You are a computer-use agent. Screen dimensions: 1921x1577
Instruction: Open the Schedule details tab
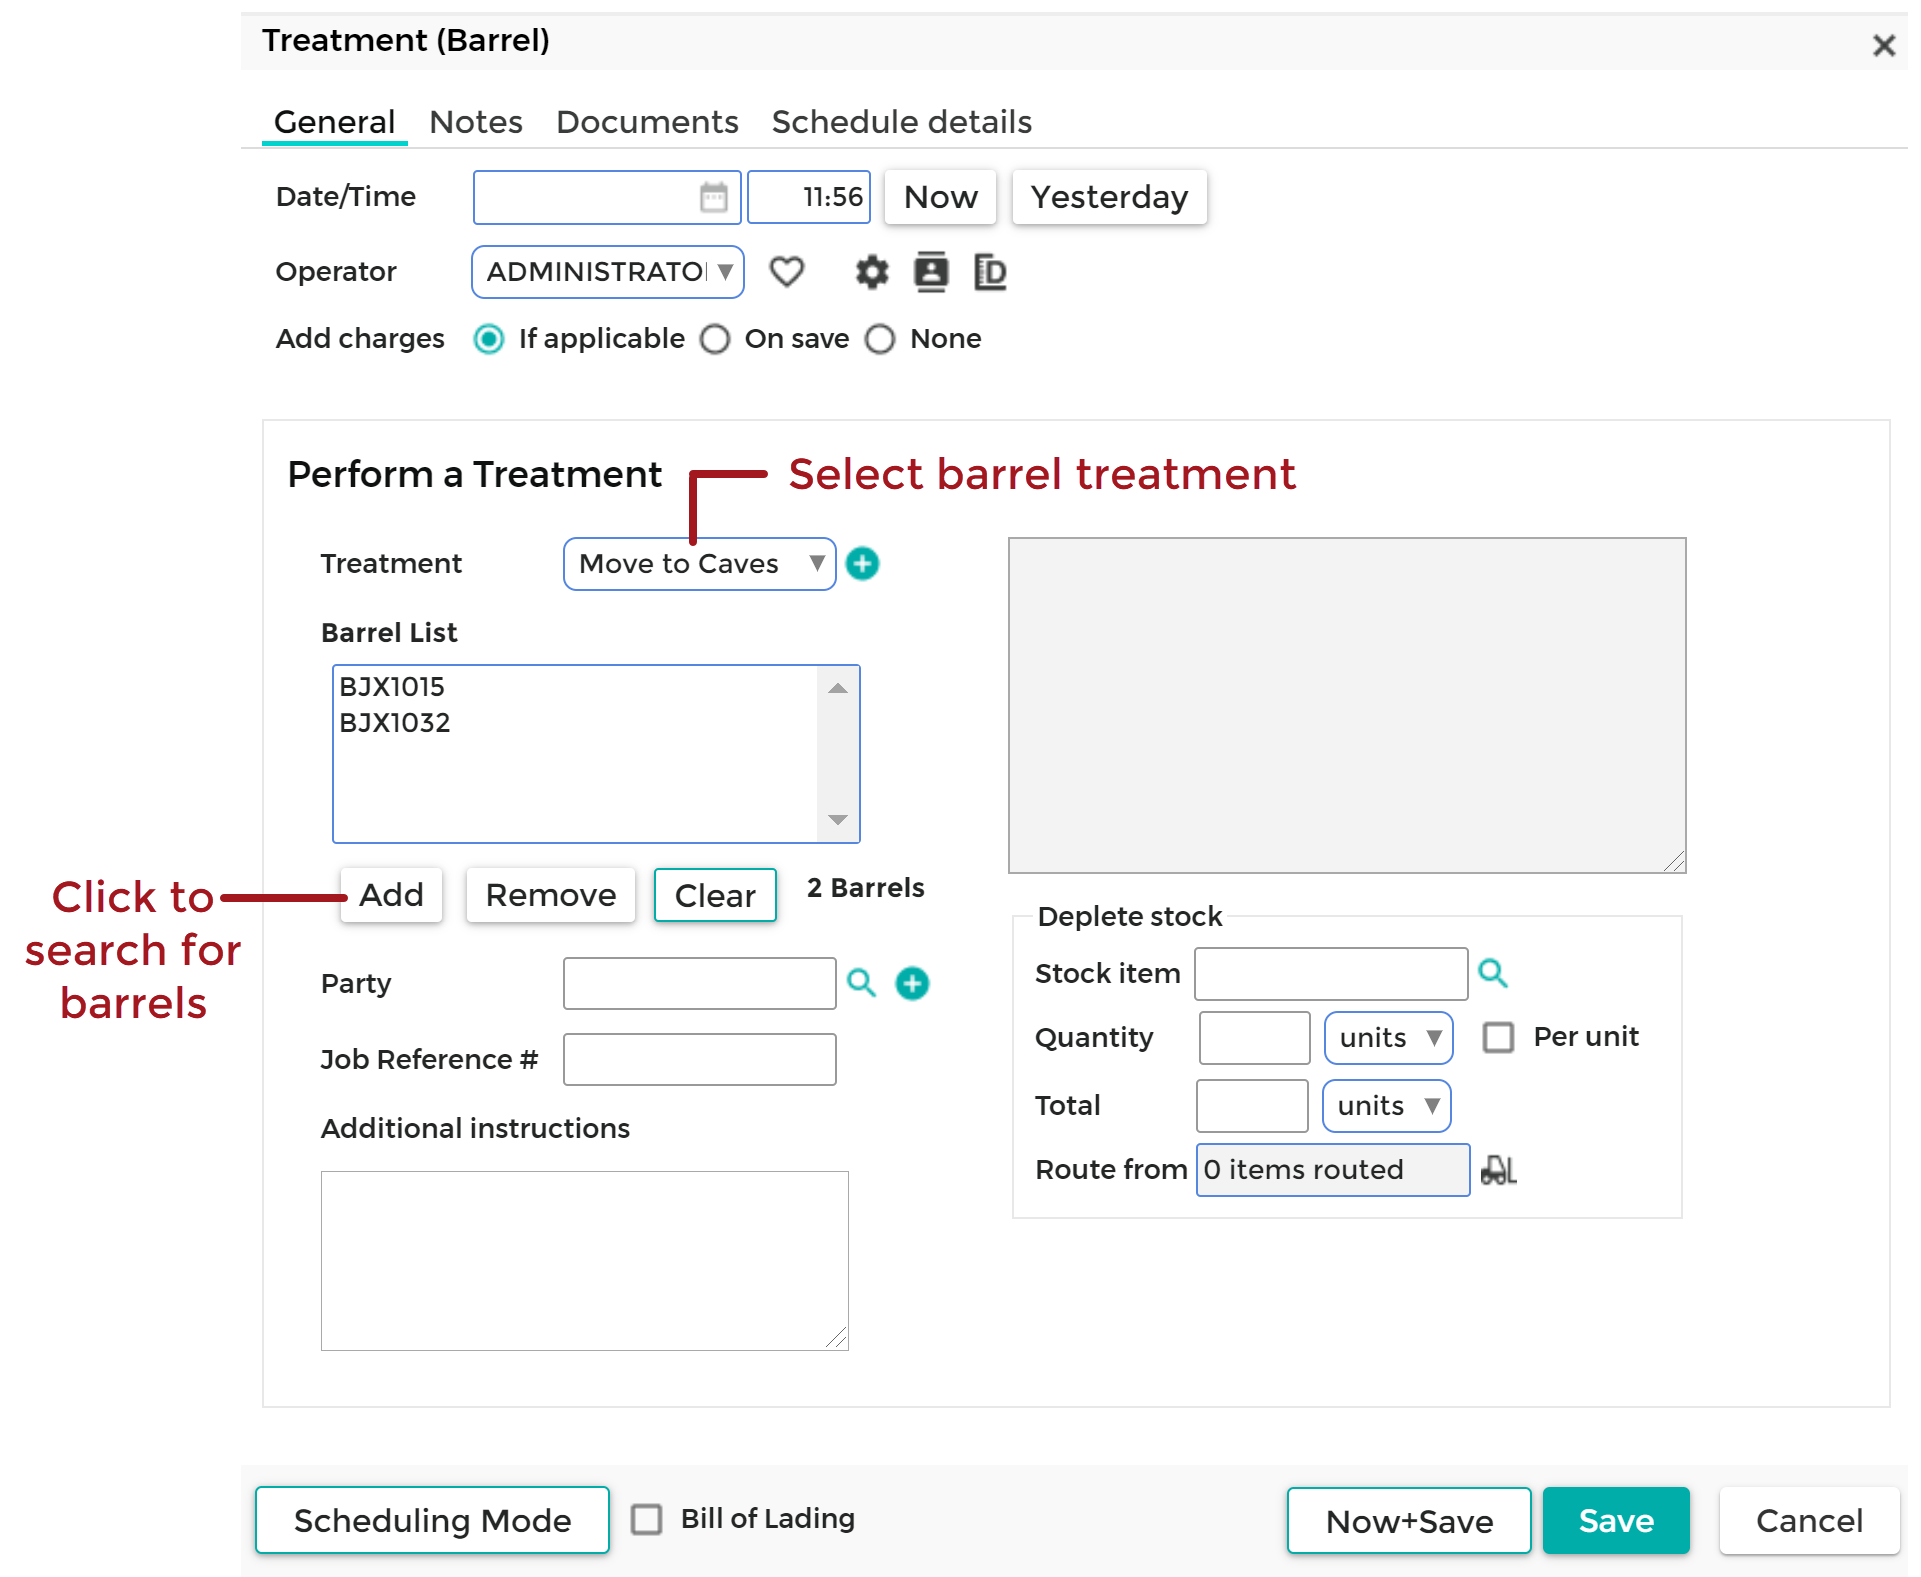(x=902, y=122)
